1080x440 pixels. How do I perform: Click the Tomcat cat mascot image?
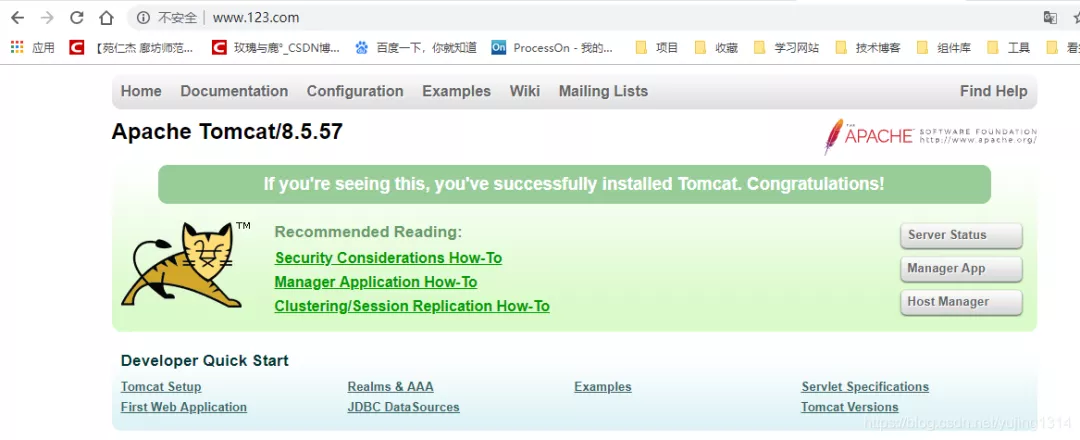[x=185, y=264]
